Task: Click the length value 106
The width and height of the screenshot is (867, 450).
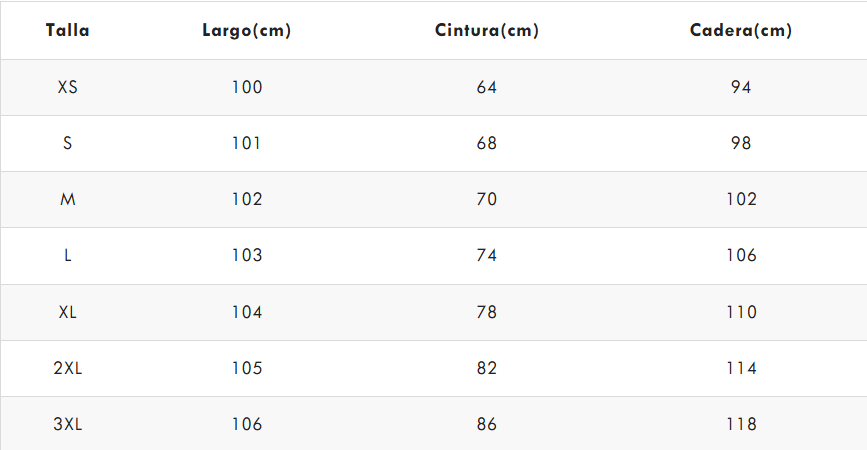Action: [246, 424]
